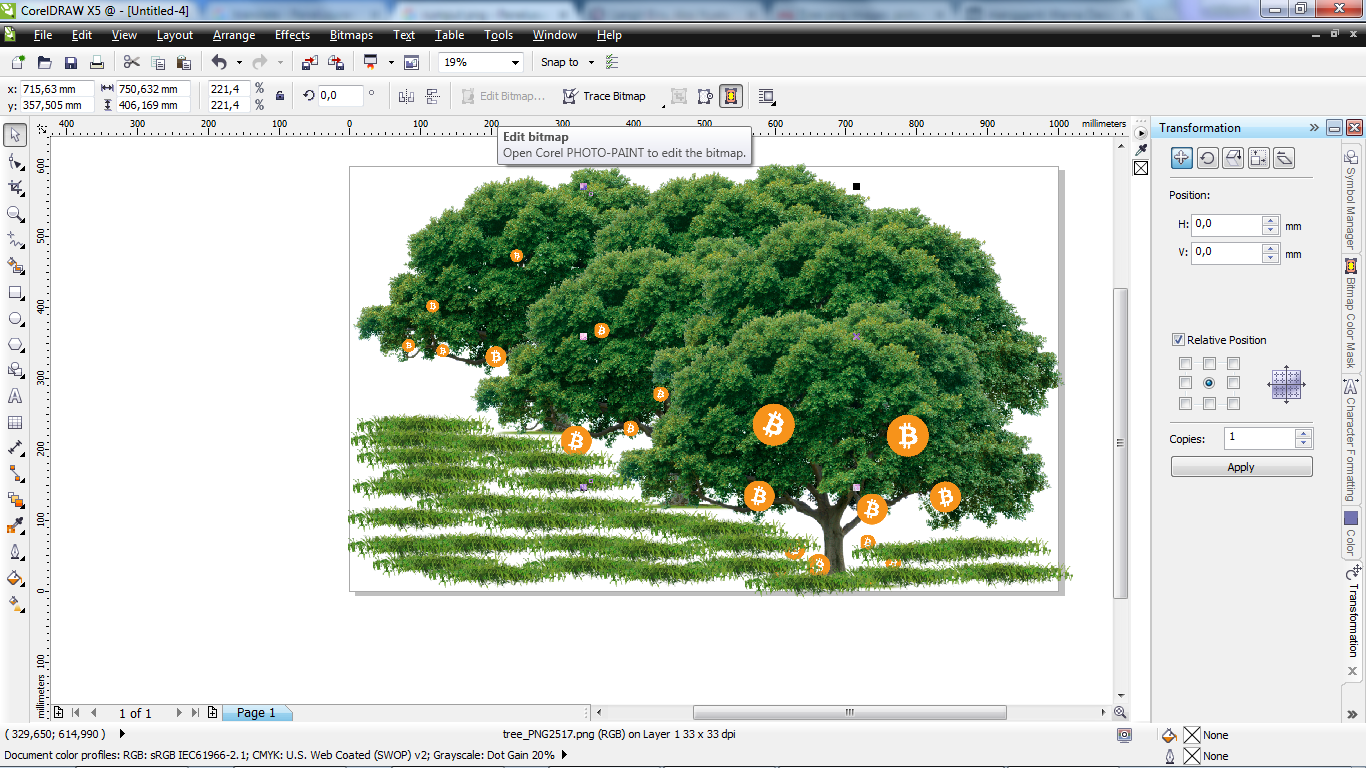The width and height of the screenshot is (1366, 768).
Task: Click the Export icon
Action: [335, 62]
